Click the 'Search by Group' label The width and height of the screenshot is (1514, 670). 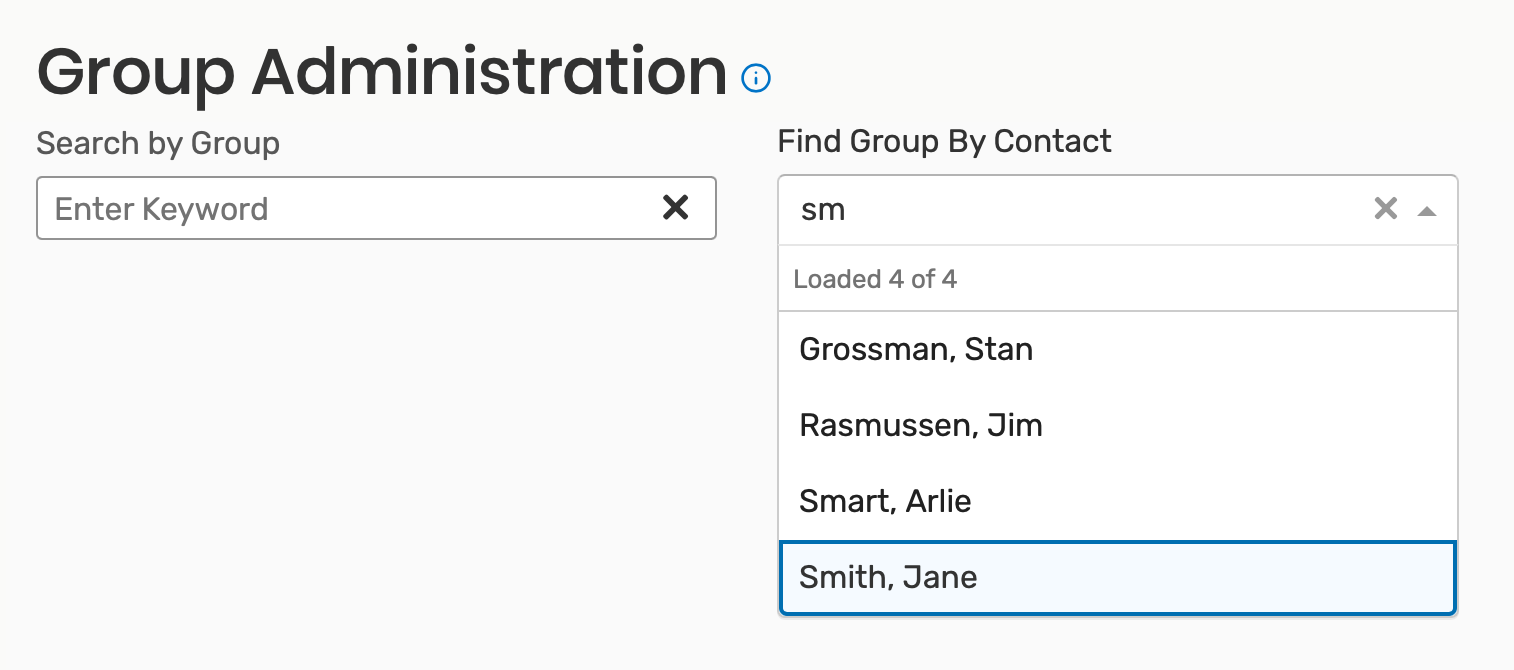[x=158, y=143]
